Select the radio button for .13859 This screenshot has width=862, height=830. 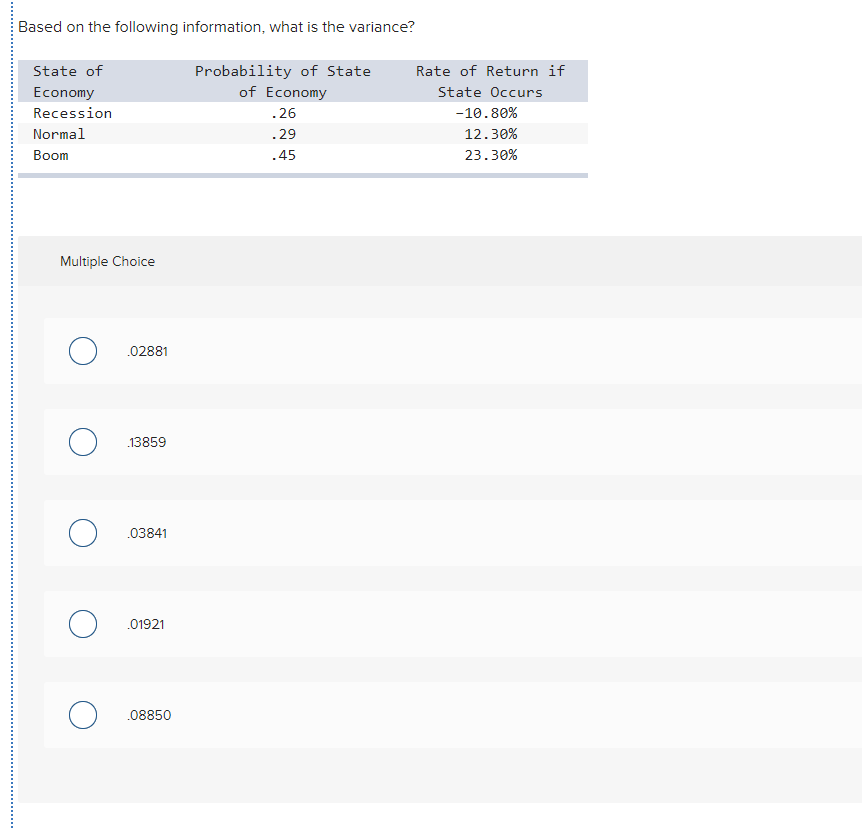click(82, 442)
